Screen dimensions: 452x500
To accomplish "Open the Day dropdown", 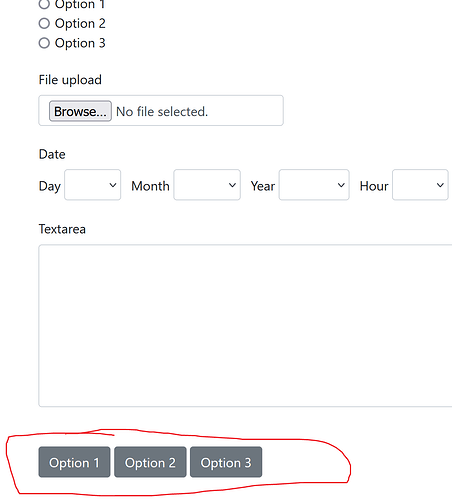I will tap(93, 185).
